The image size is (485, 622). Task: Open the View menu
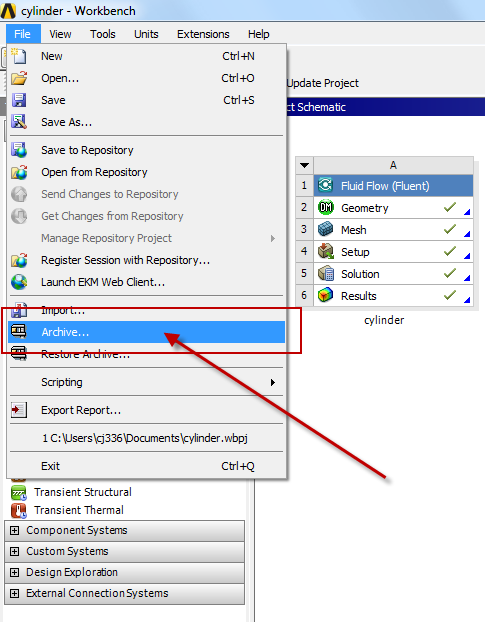point(60,34)
